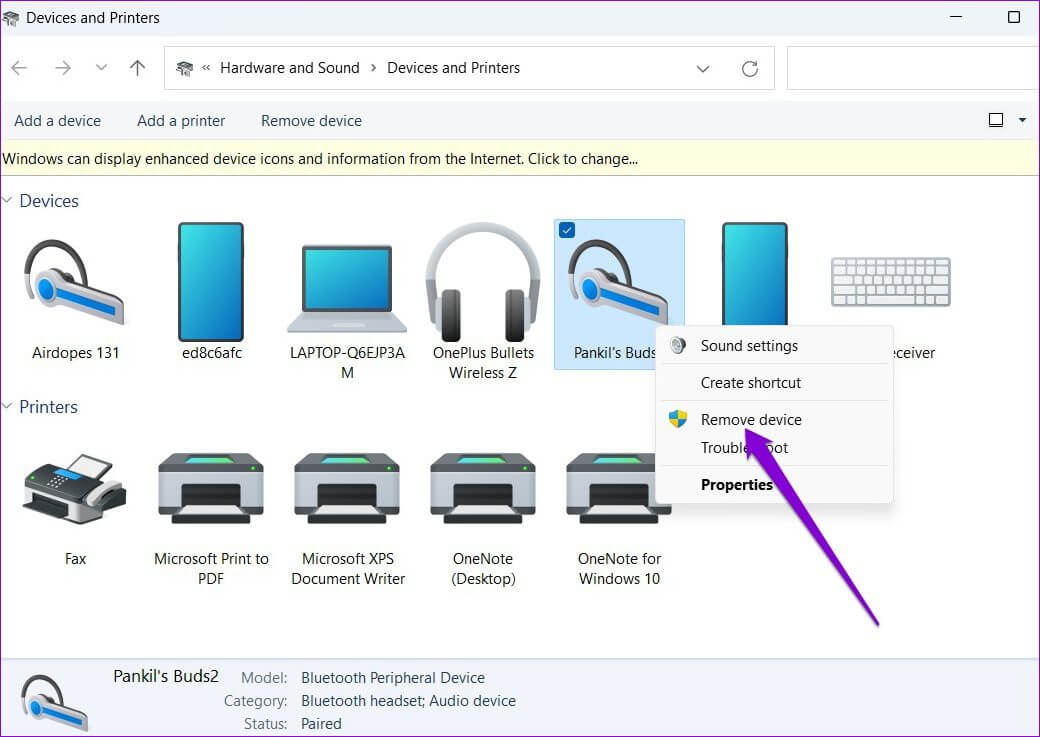Viewport: 1040px width, 737px height.
Task: Click the Devices and Printers title bar icon
Action: pos(11,18)
